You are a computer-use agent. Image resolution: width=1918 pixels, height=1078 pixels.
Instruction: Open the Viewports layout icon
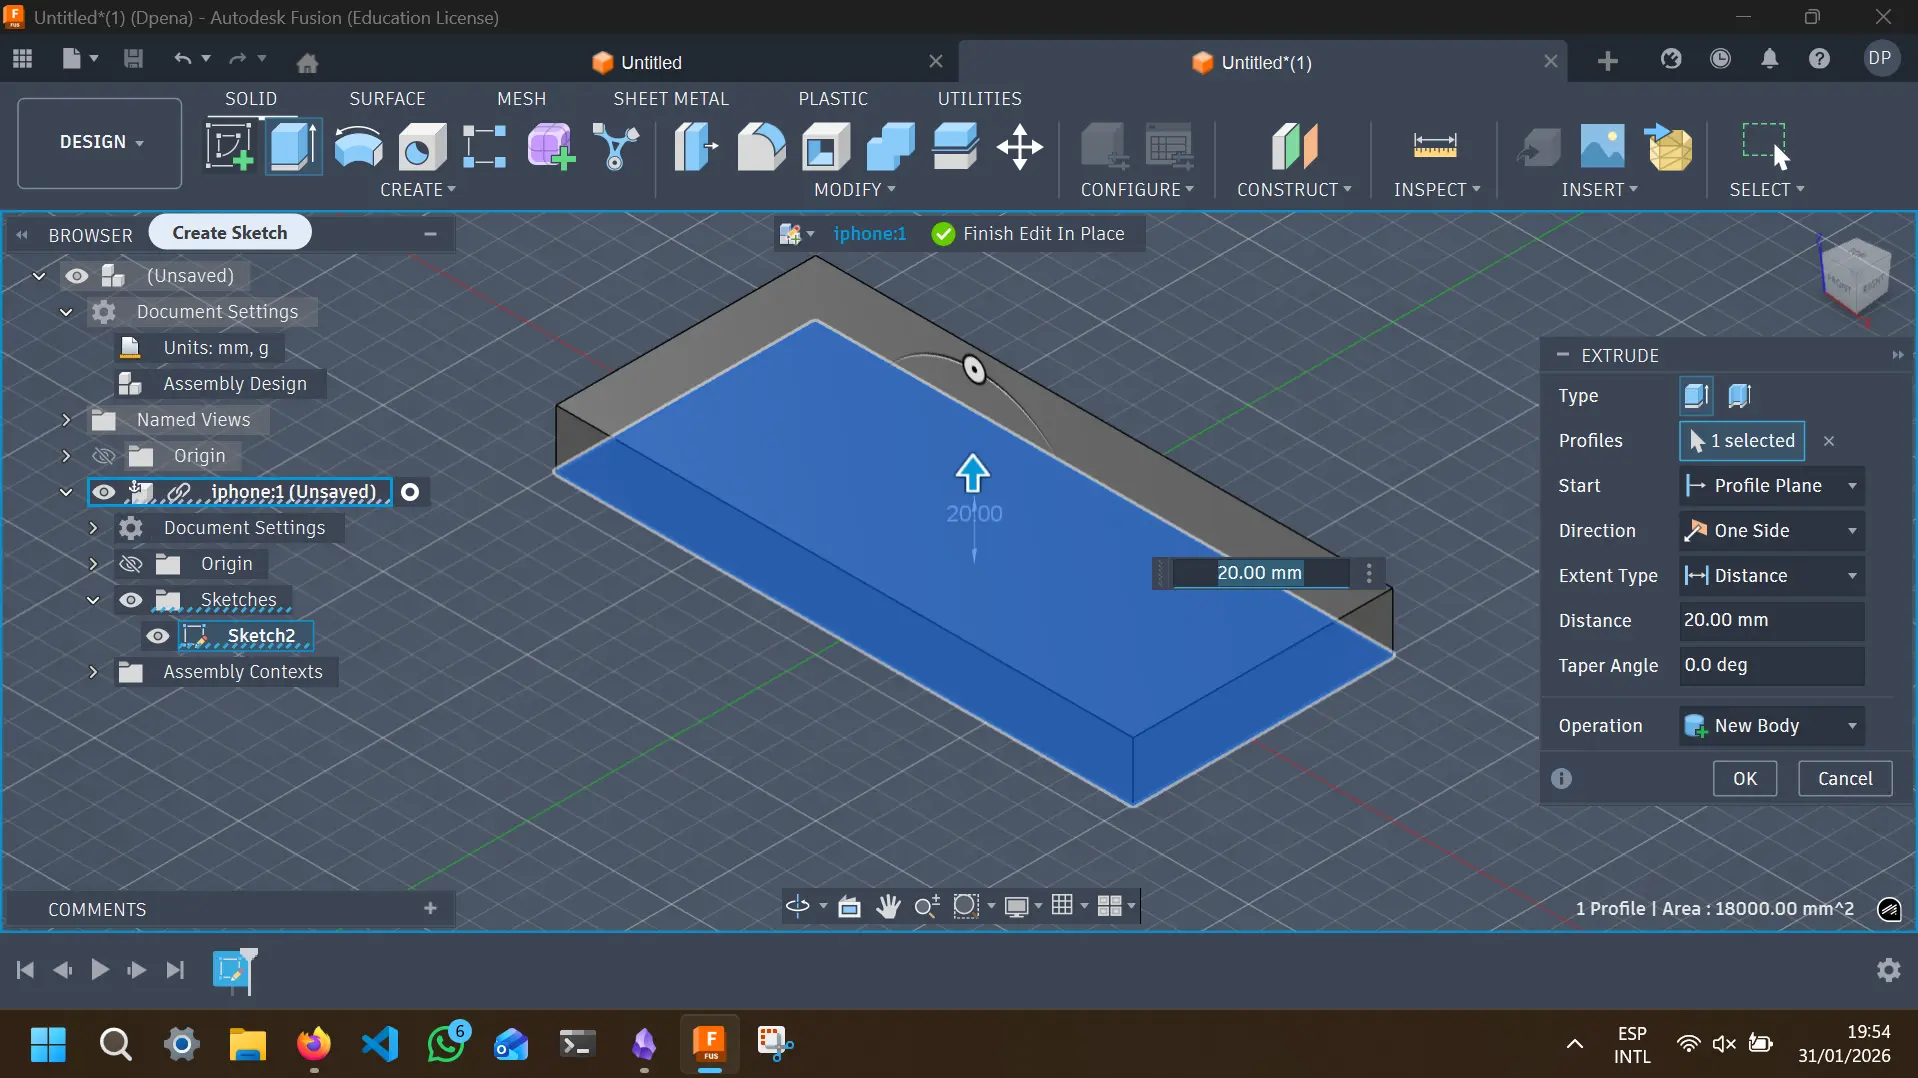(1109, 906)
